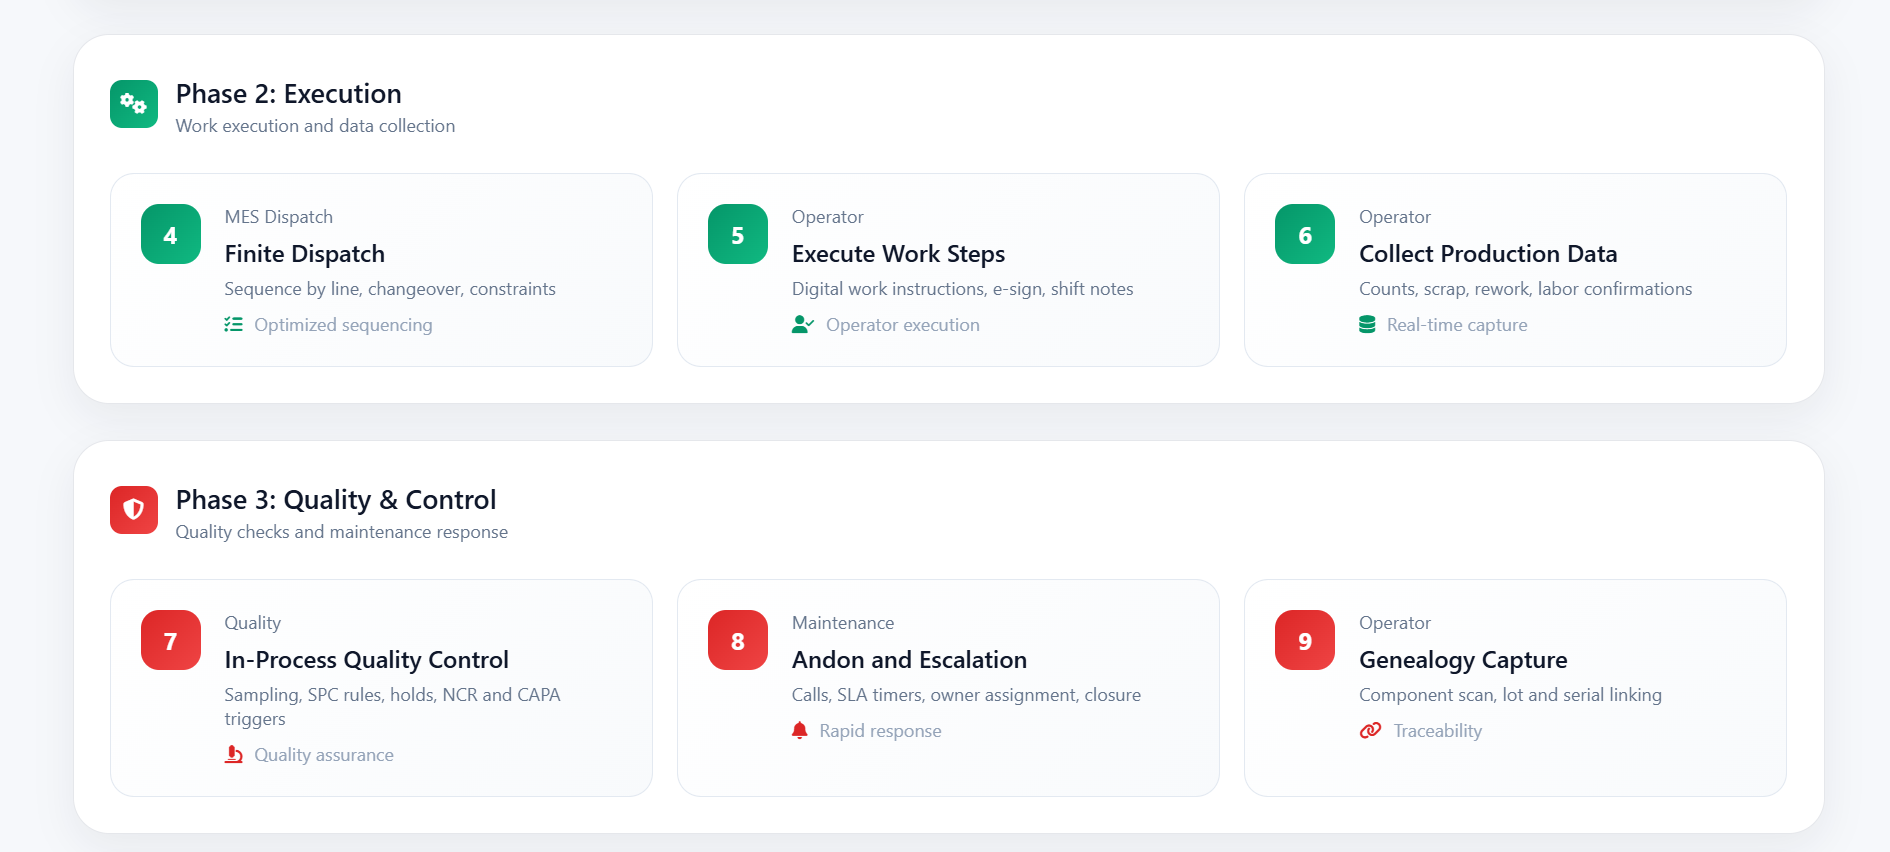Click the Quality assurance red icon

point(233,755)
